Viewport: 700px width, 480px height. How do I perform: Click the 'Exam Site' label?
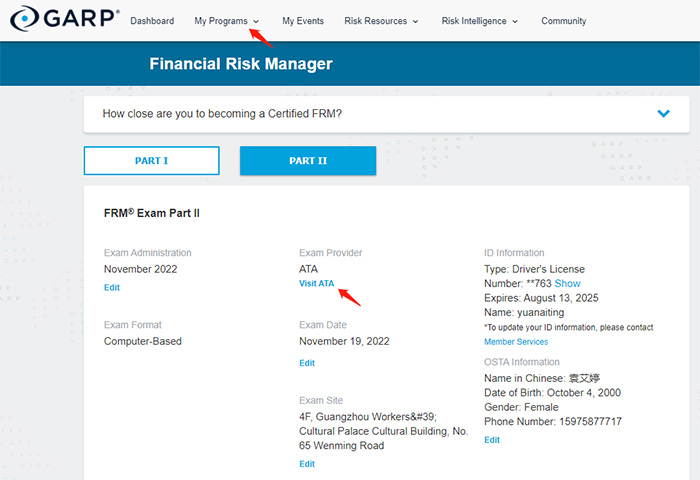click(321, 401)
